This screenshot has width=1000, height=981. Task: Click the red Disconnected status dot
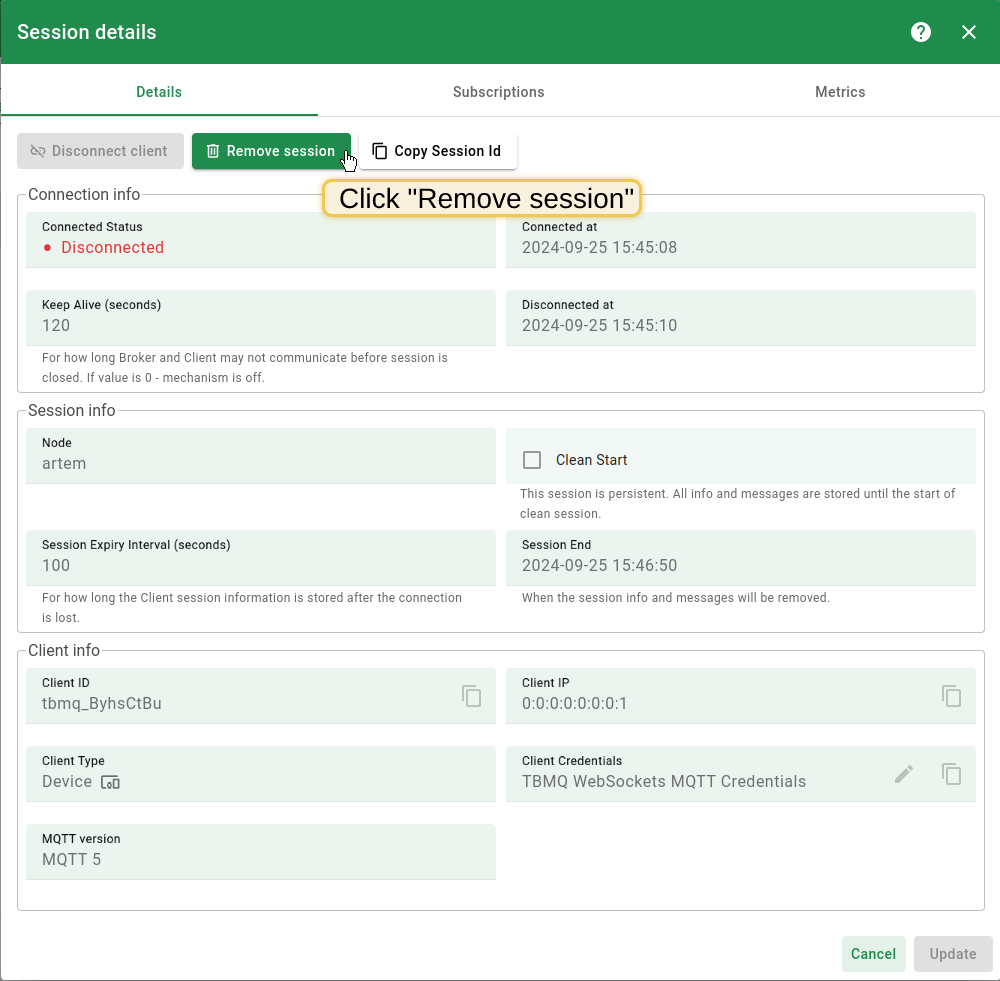coord(47,248)
